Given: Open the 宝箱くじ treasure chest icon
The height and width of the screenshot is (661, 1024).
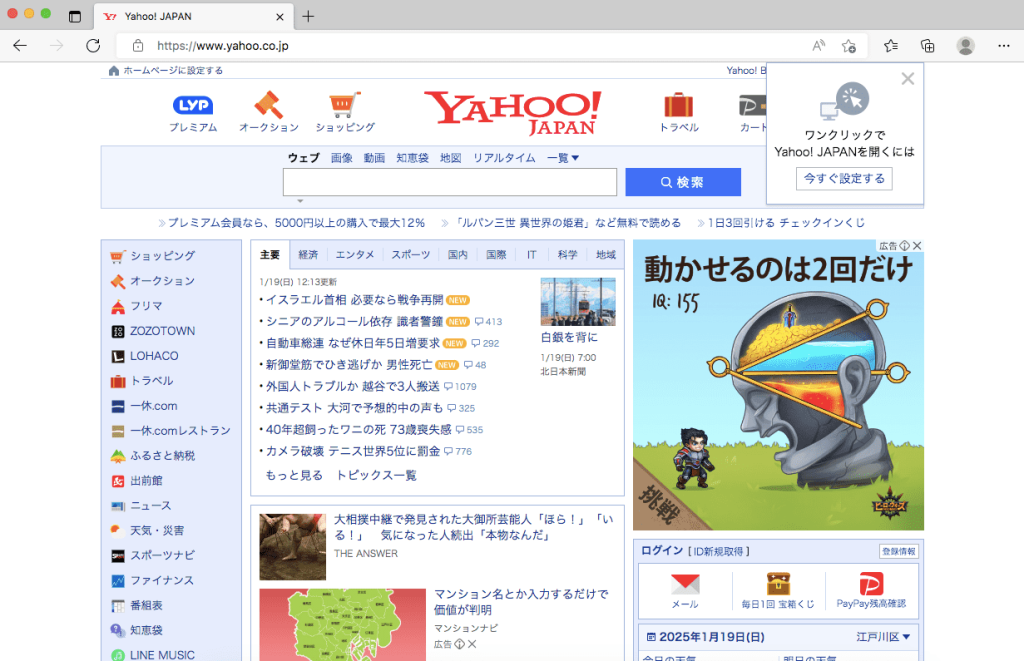Looking at the screenshot, I should [778, 584].
